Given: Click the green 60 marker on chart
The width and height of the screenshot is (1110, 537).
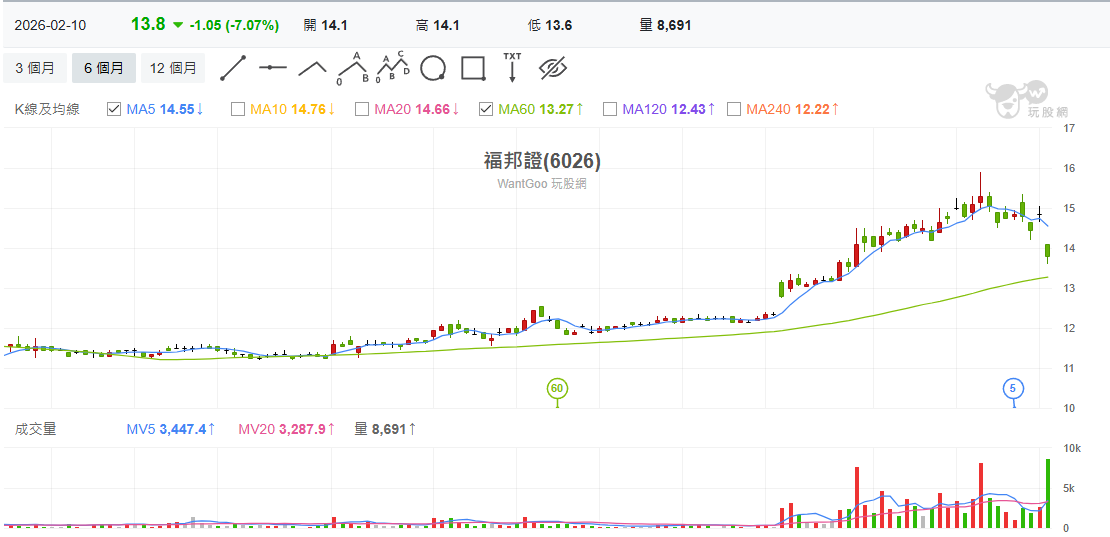Looking at the screenshot, I should [x=557, y=388].
